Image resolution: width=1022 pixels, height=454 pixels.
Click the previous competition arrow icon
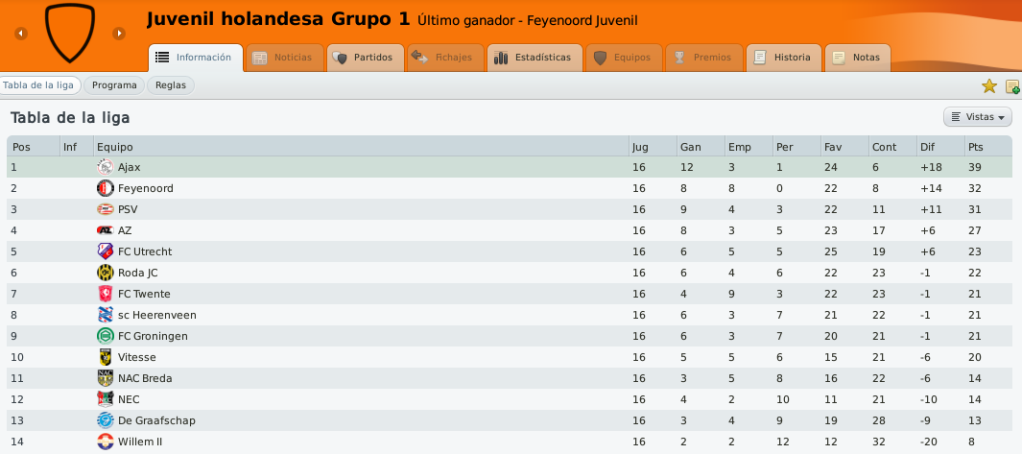pyautogui.click(x=21, y=33)
